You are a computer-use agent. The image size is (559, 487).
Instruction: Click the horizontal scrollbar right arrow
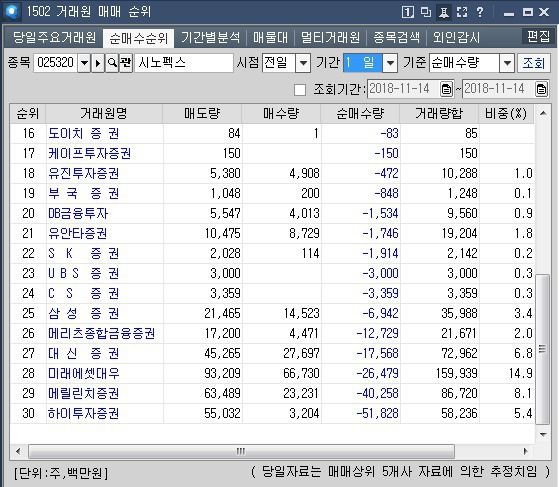525,451
